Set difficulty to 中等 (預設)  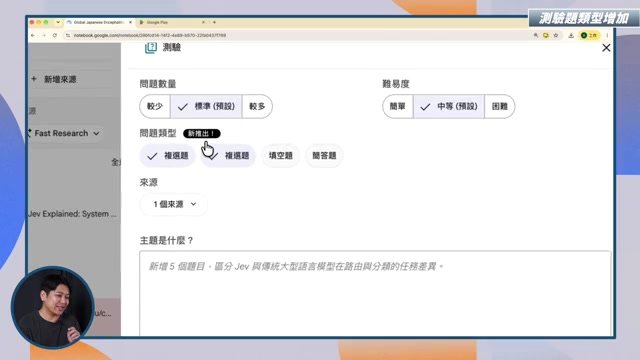click(449, 107)
